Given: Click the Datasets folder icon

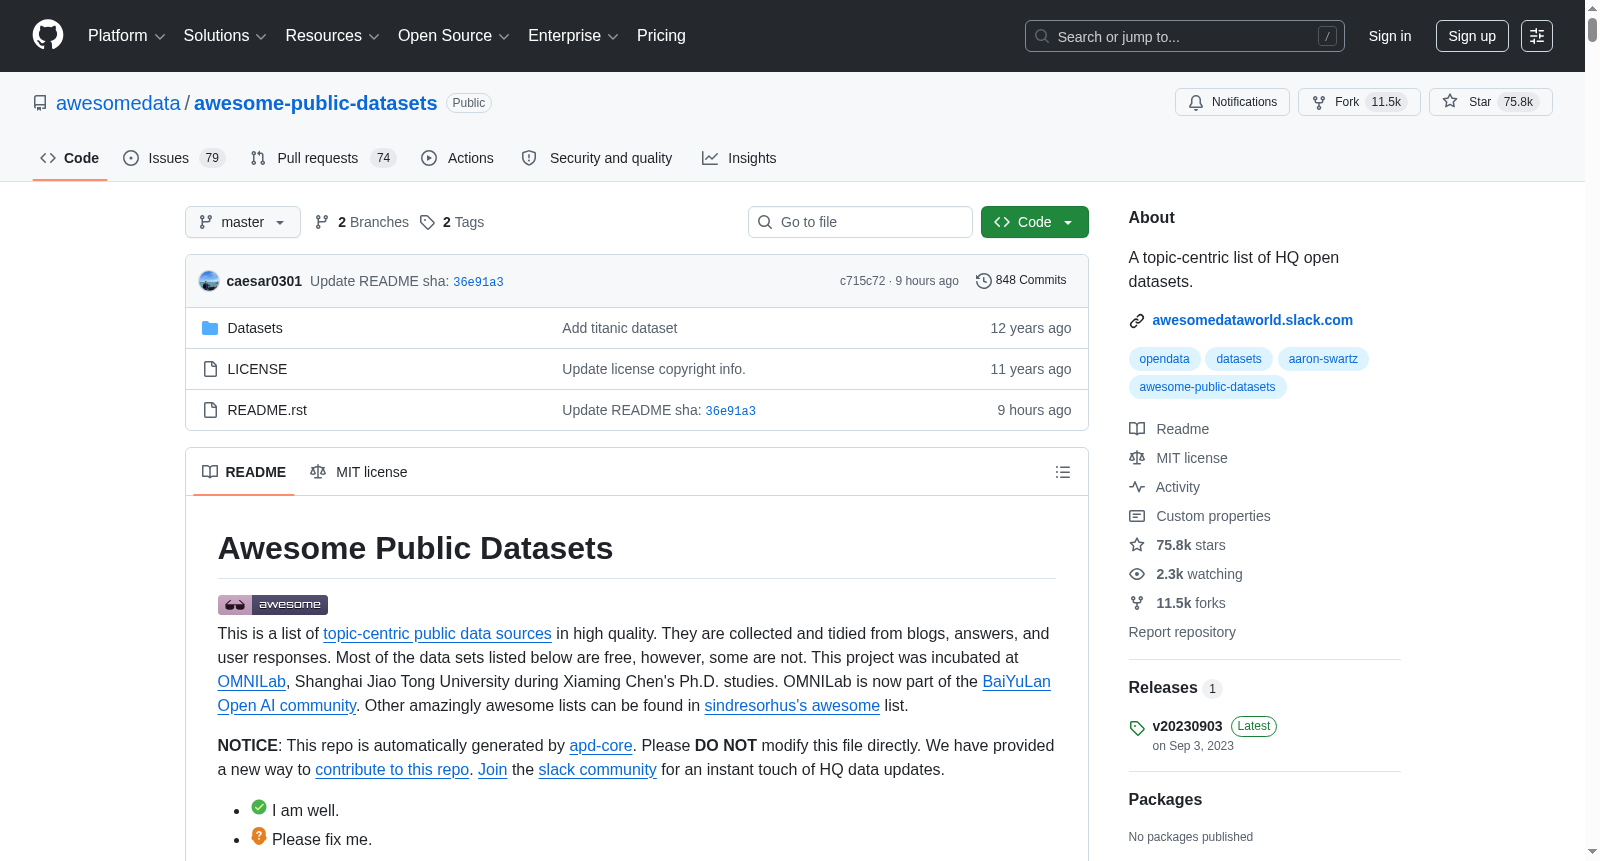Looking at the screenshot, I should 210,328.
